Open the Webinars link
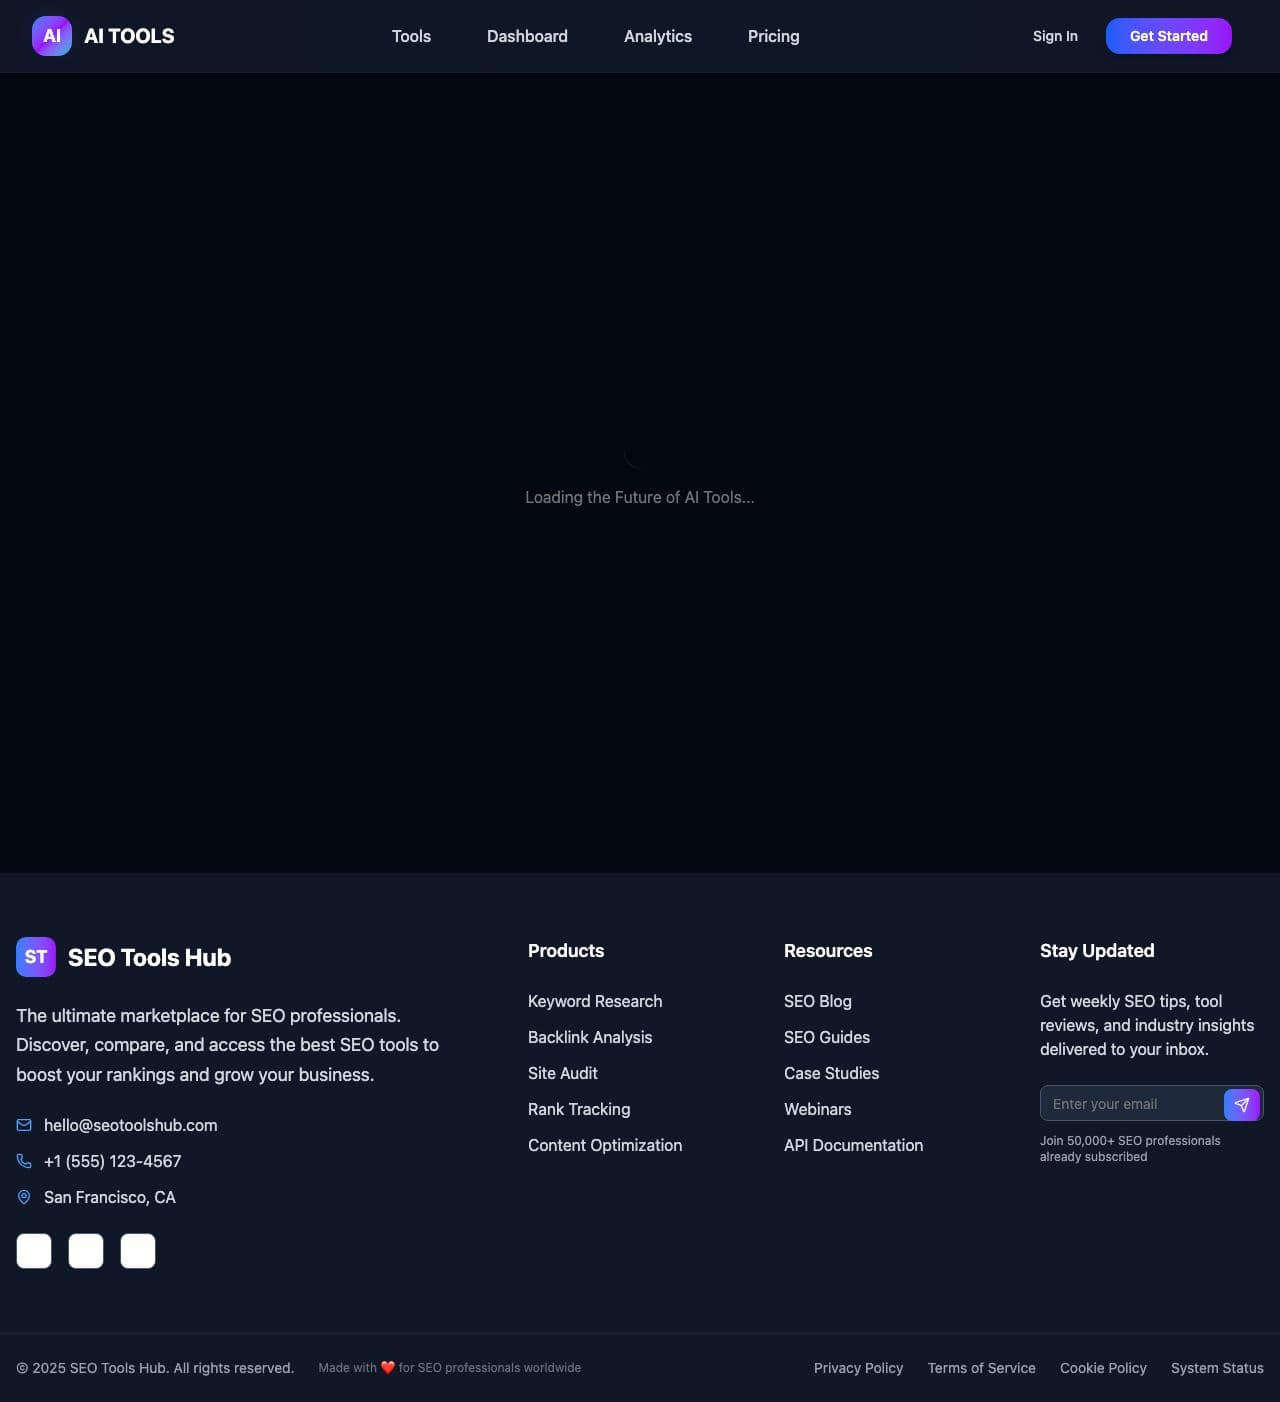This screenshot has height=1402, width=1280. [x=818, y=1109]
